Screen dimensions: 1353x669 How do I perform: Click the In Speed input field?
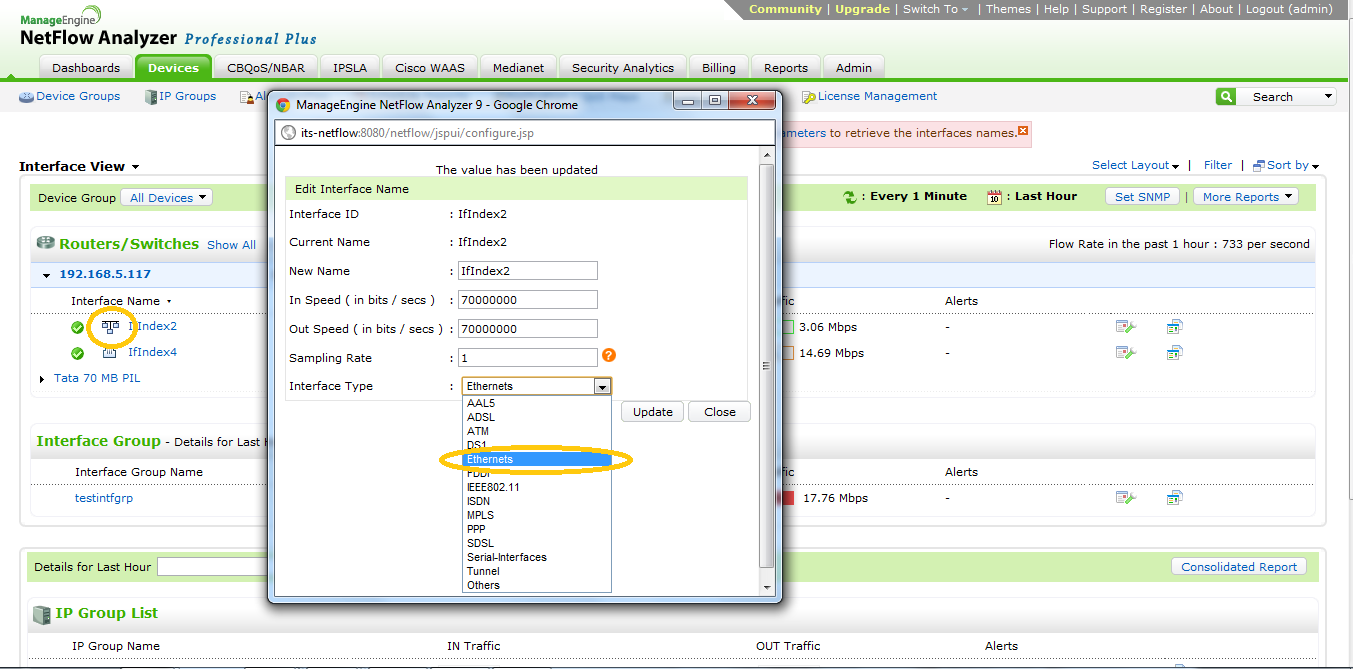(527, 300)
